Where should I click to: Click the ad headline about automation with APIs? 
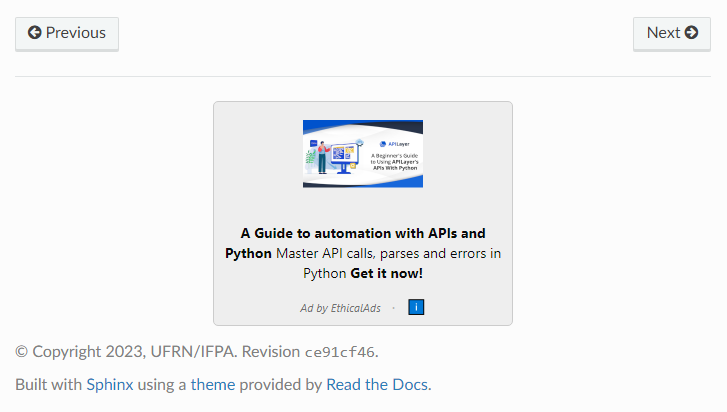[355, 243]
